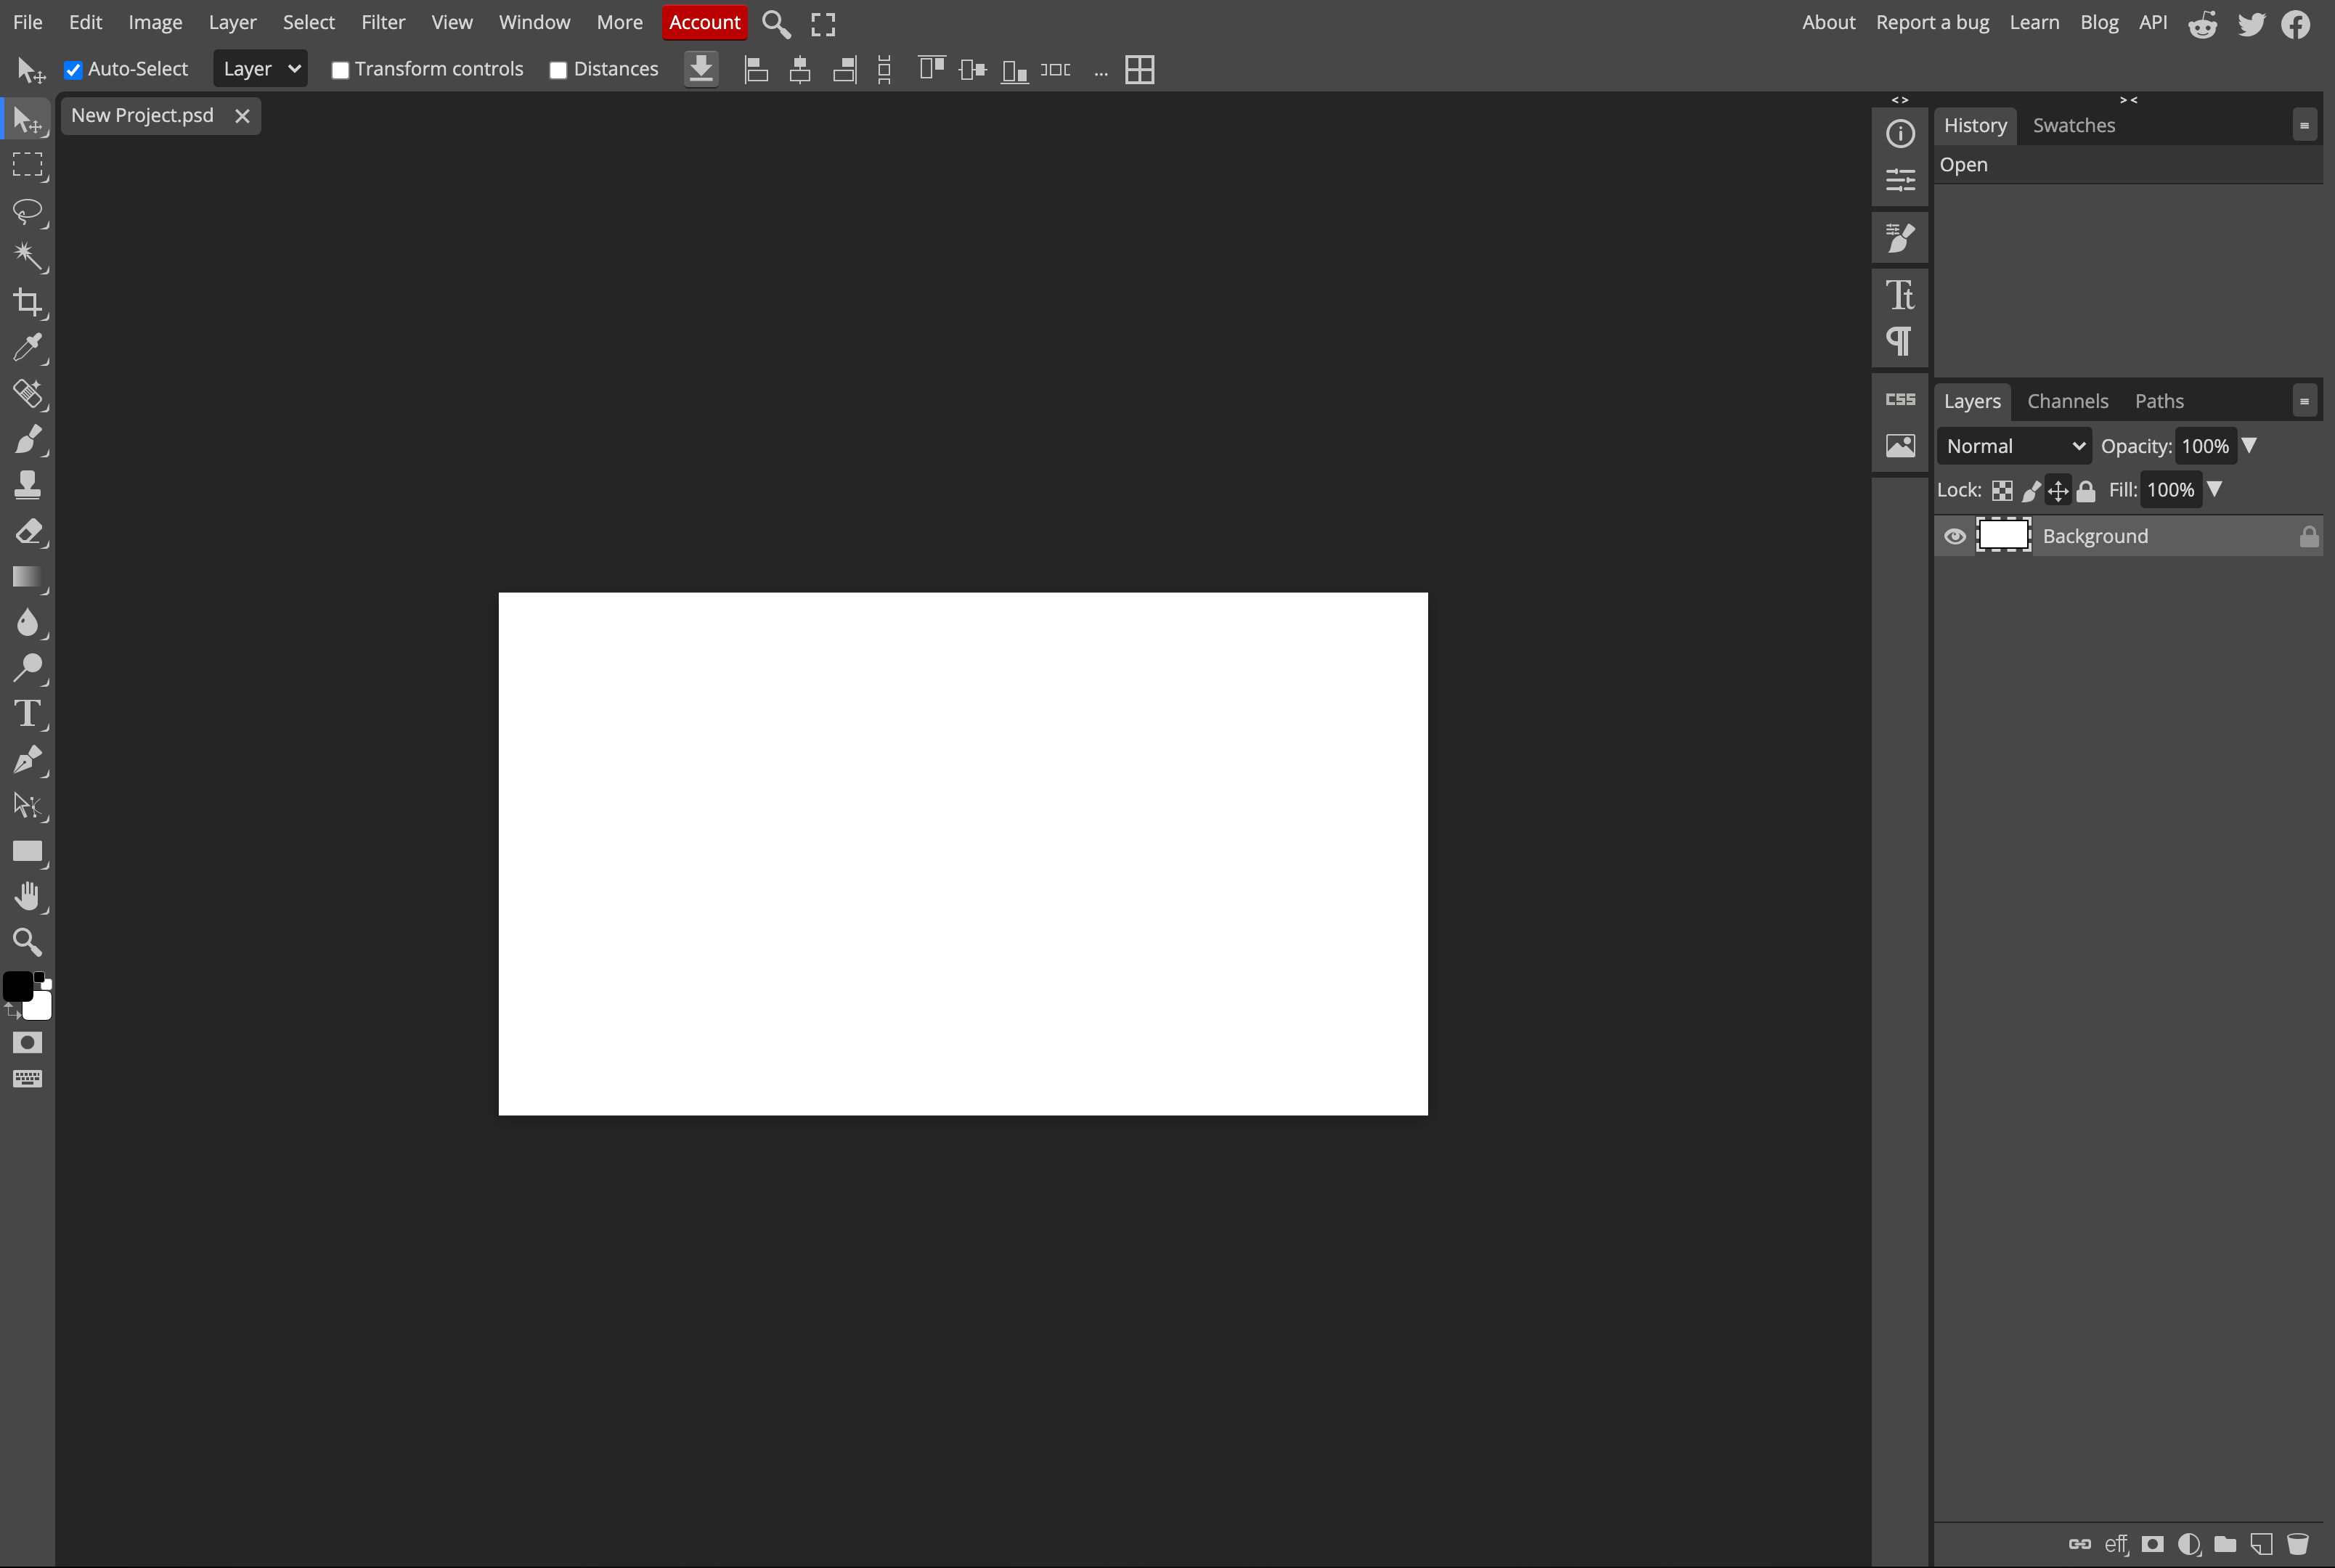
Task: Select the Rectangle shape tool
Action: 28,851
